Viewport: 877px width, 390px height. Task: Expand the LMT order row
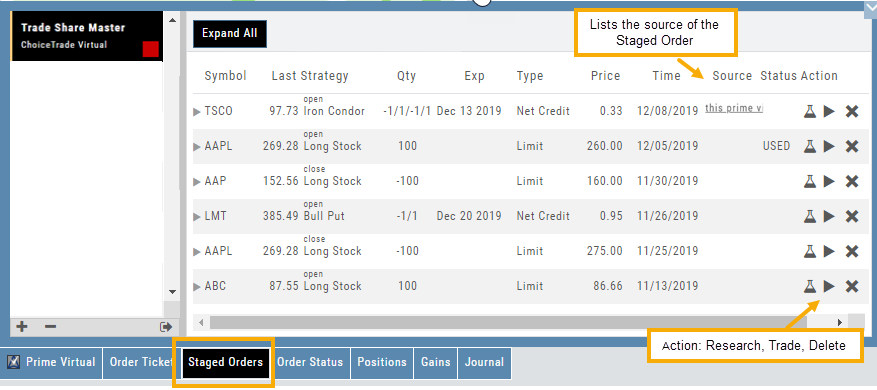pos(196,217)
